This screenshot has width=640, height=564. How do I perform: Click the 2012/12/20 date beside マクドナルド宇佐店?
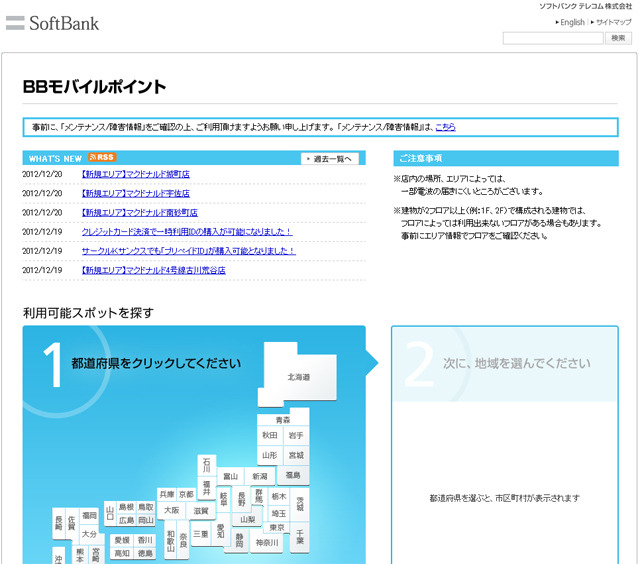(x=42, y=193)
